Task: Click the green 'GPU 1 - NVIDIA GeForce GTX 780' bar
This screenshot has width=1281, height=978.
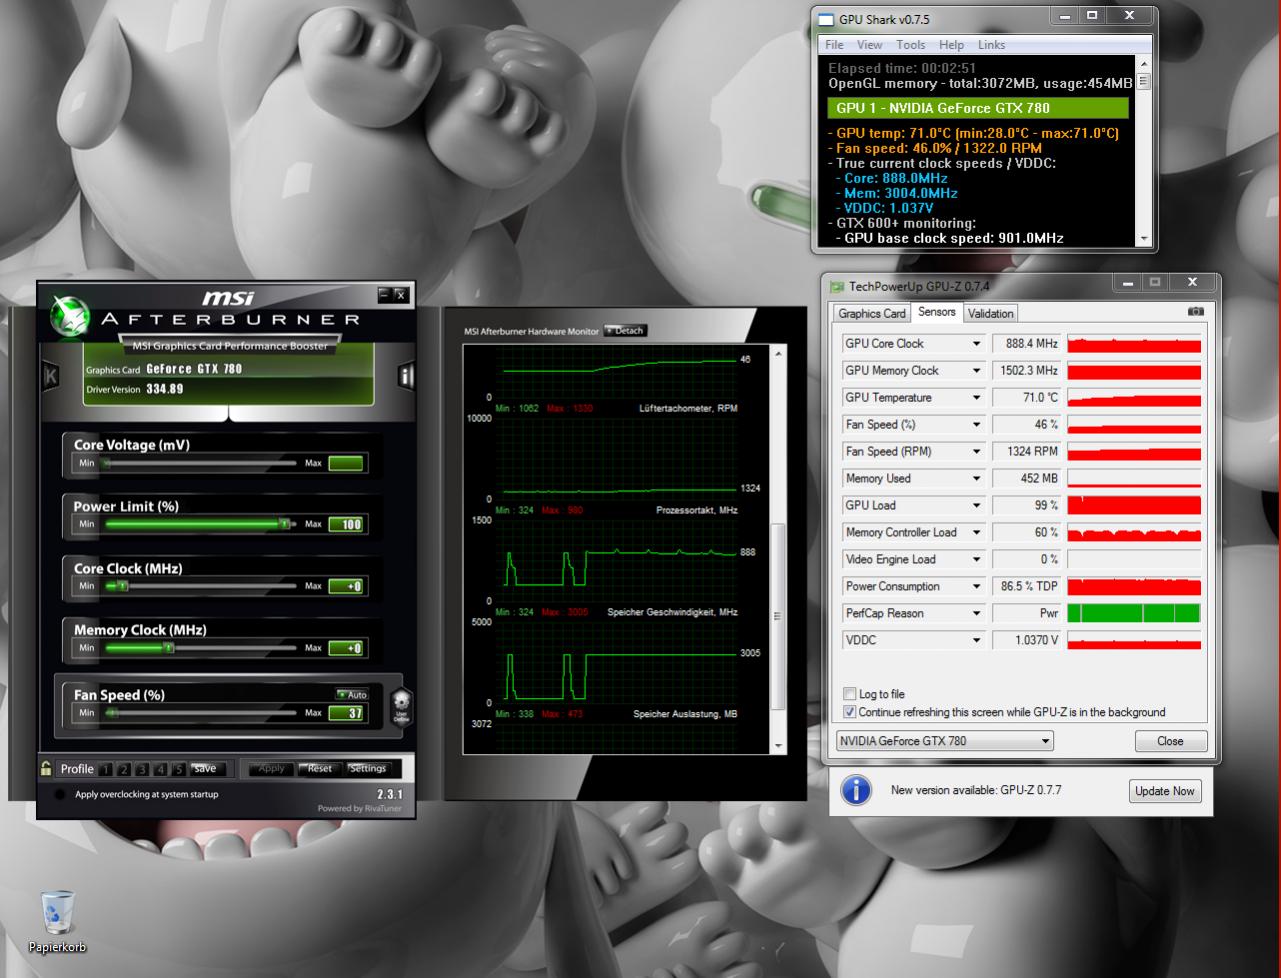Action: (978, 108)
